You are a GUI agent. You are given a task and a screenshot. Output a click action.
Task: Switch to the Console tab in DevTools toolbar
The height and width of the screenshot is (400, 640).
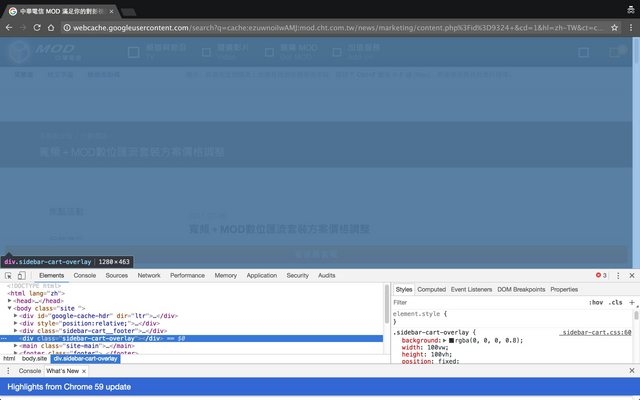coord(84,276)
